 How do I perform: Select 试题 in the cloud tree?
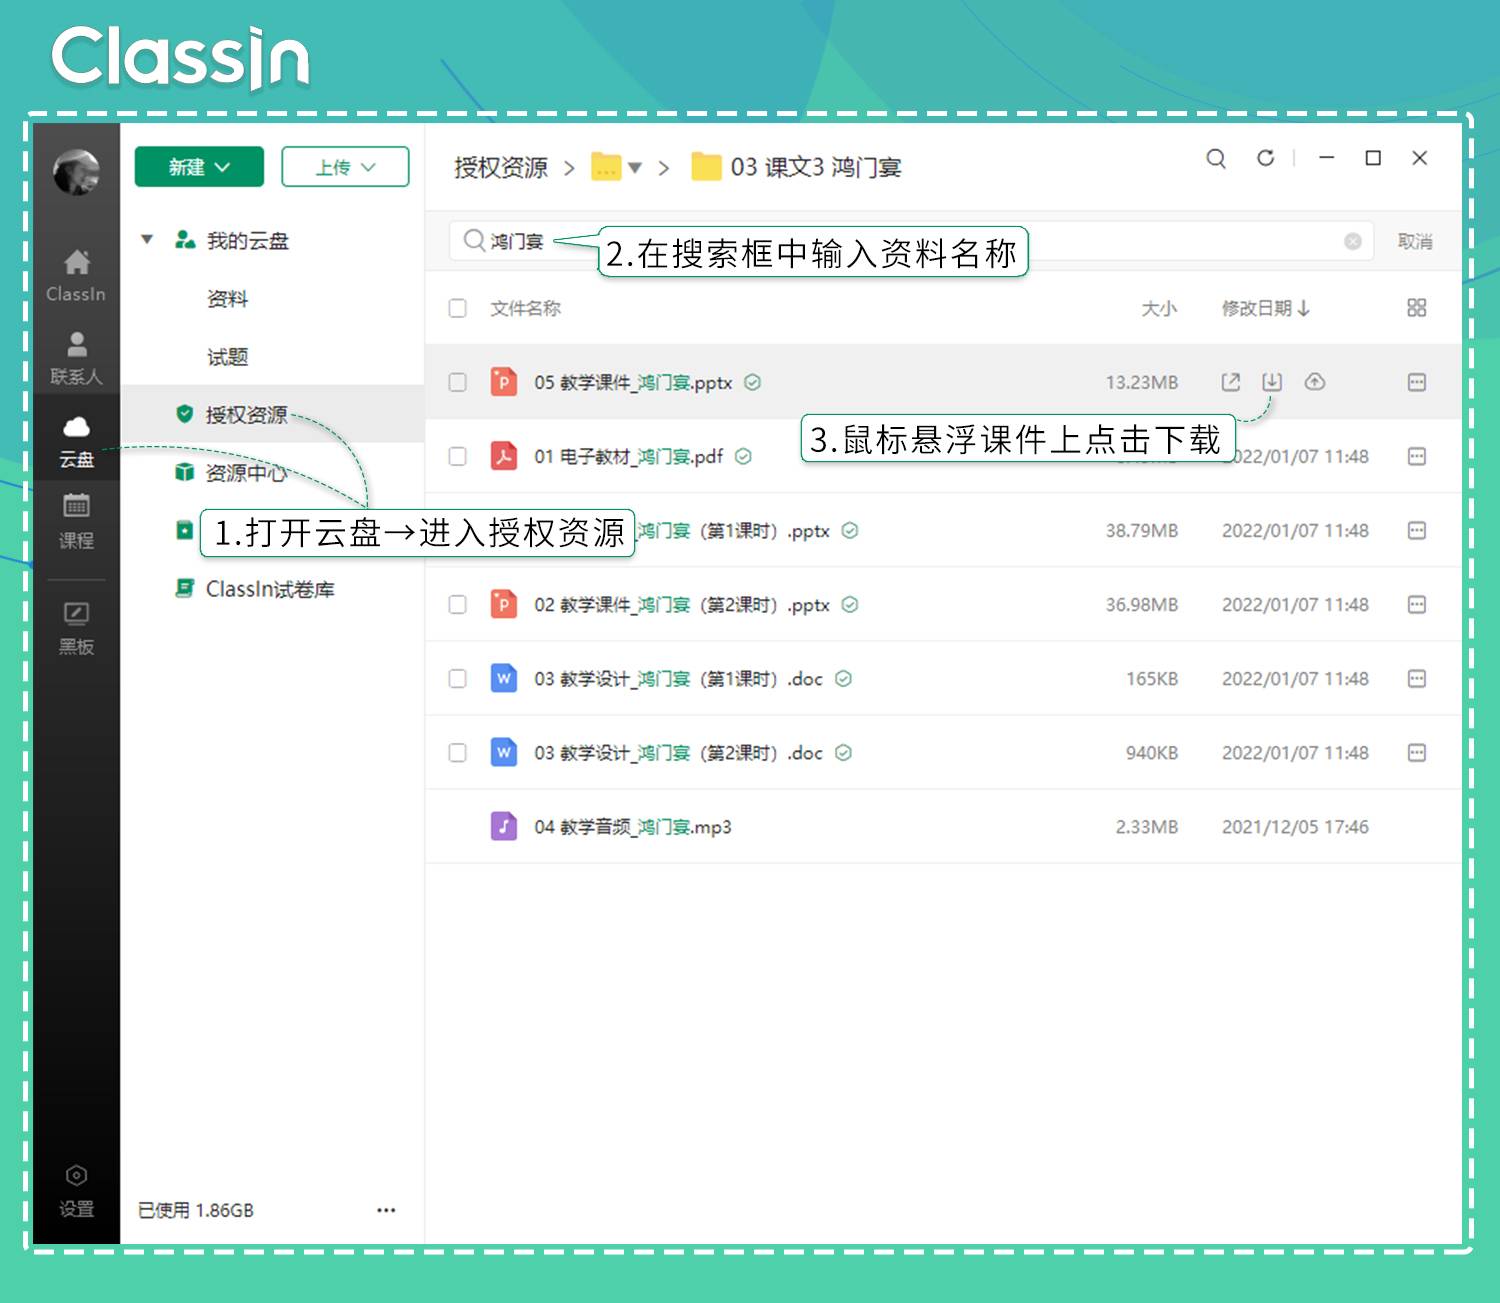[227, 357]
